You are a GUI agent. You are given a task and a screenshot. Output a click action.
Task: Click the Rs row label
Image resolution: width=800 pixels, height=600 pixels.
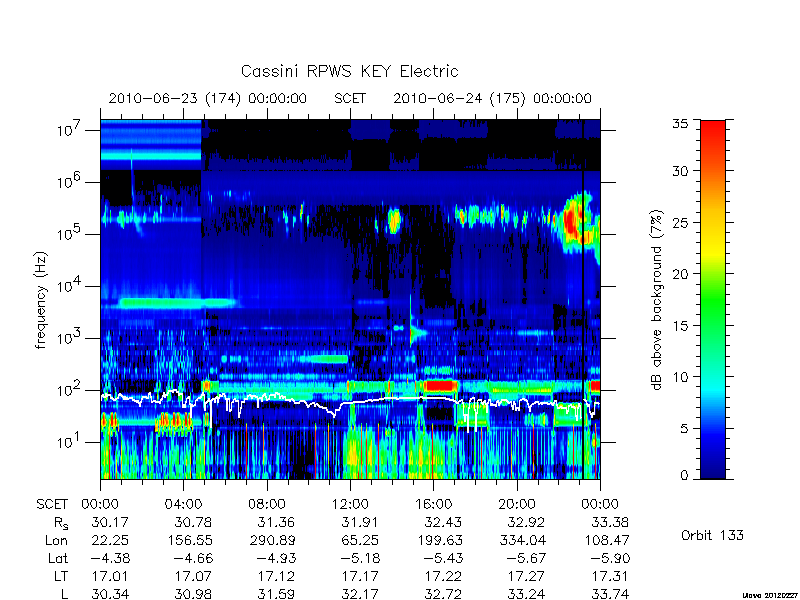[x=61, y=523]
